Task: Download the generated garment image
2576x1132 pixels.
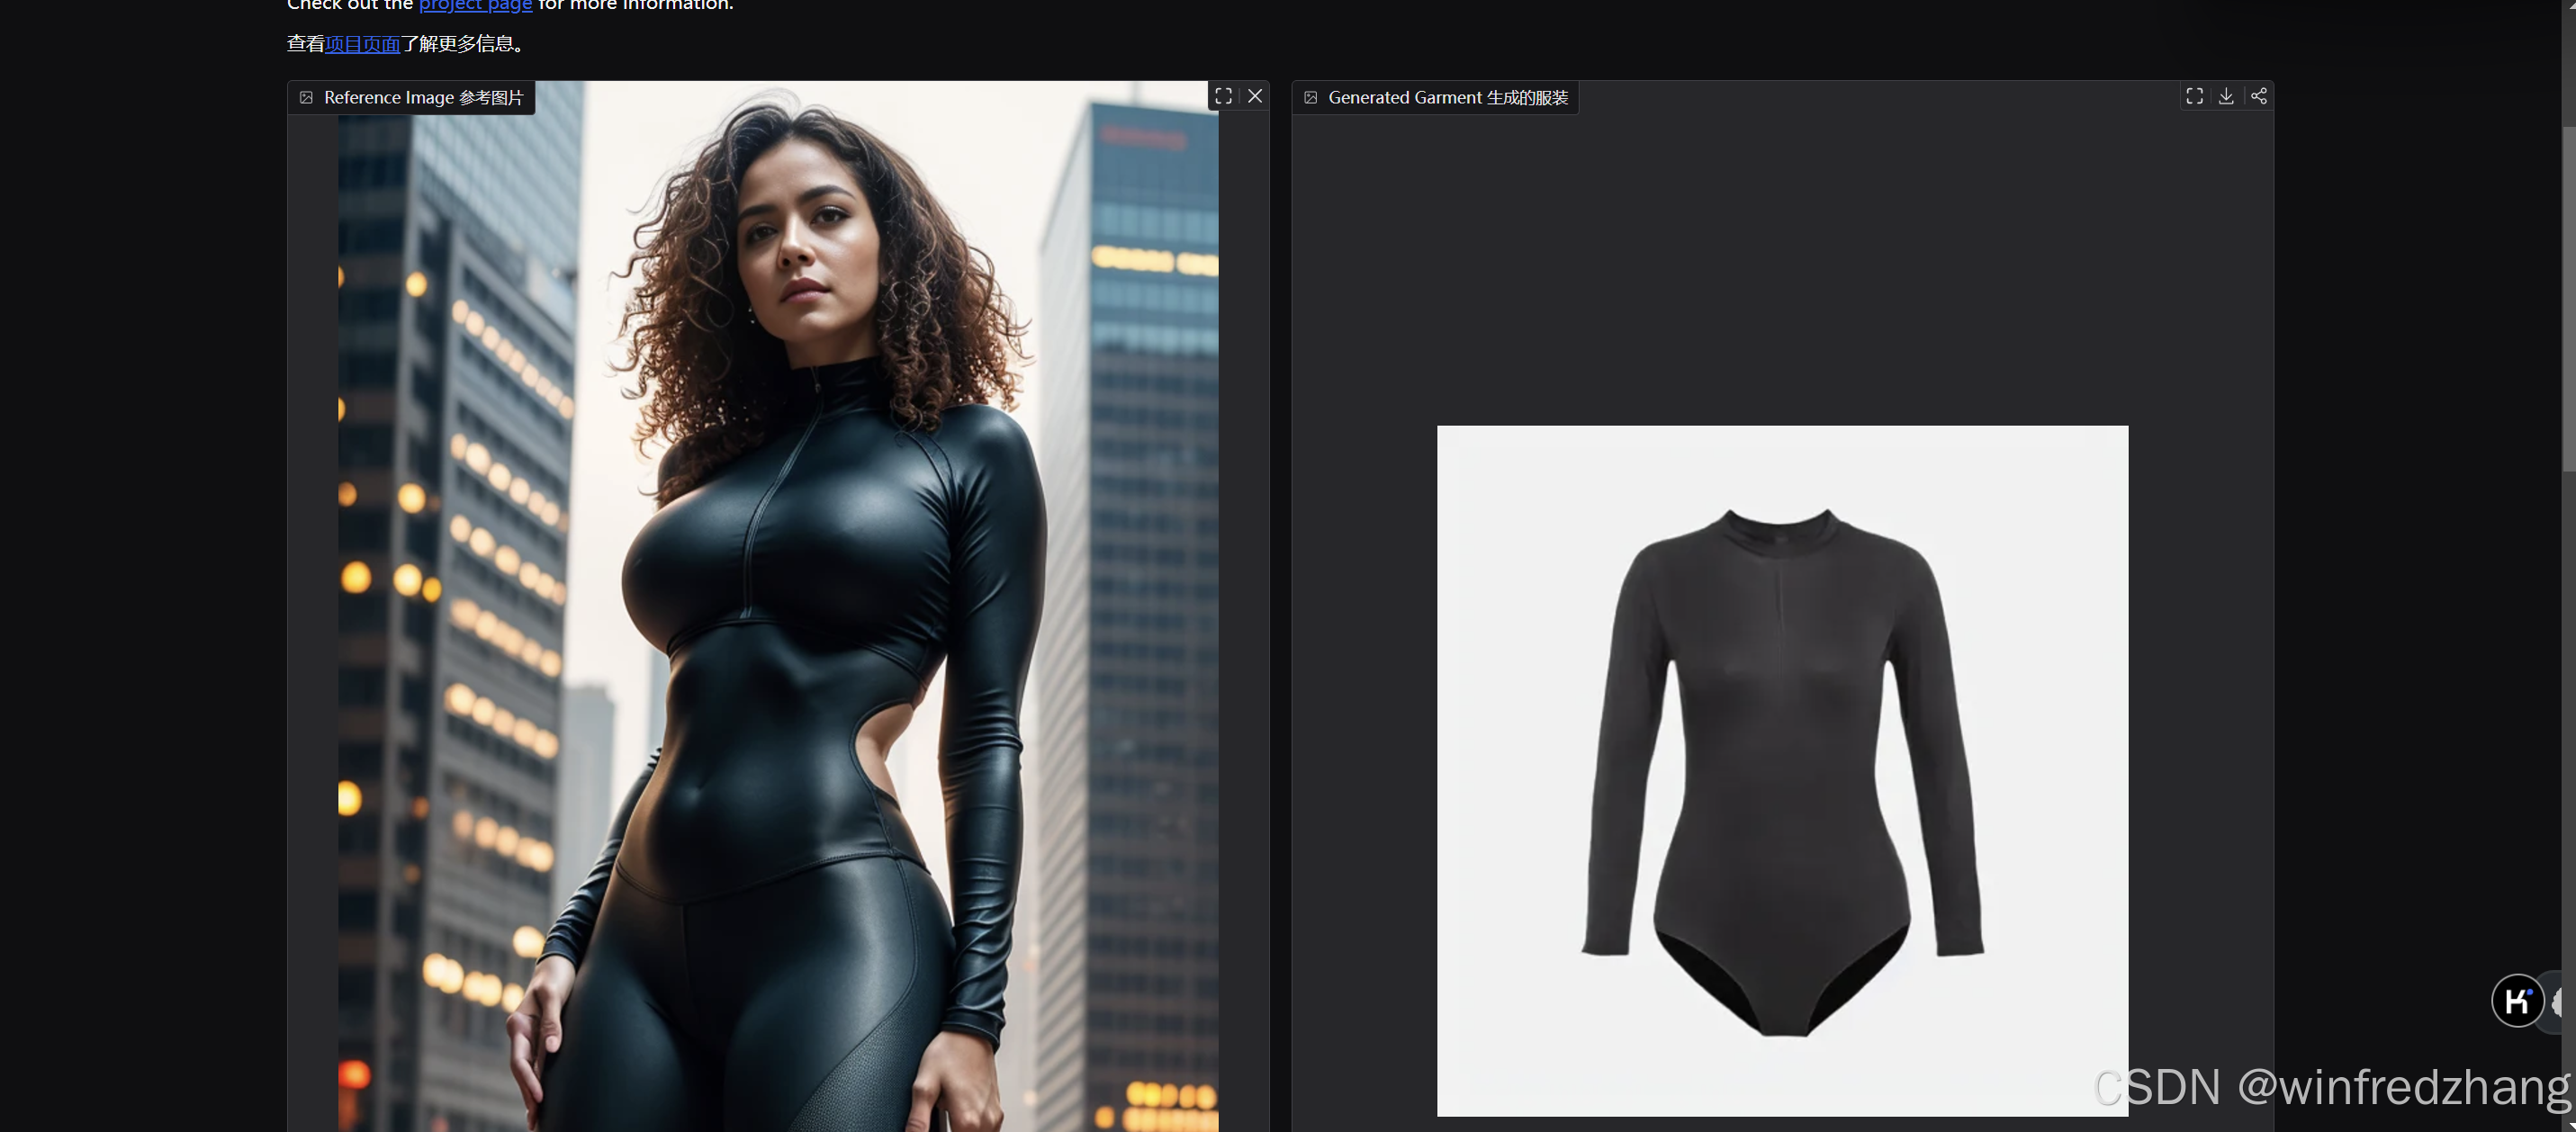Action: tap(2226, 96)
